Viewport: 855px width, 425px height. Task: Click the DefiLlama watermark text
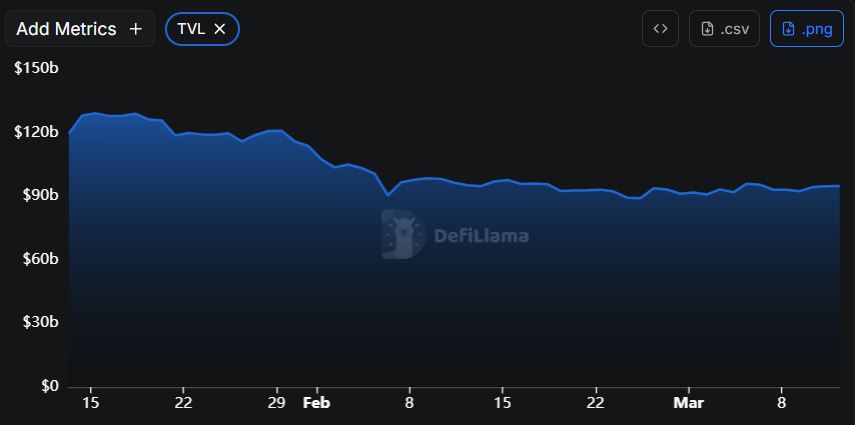(481, 237)
